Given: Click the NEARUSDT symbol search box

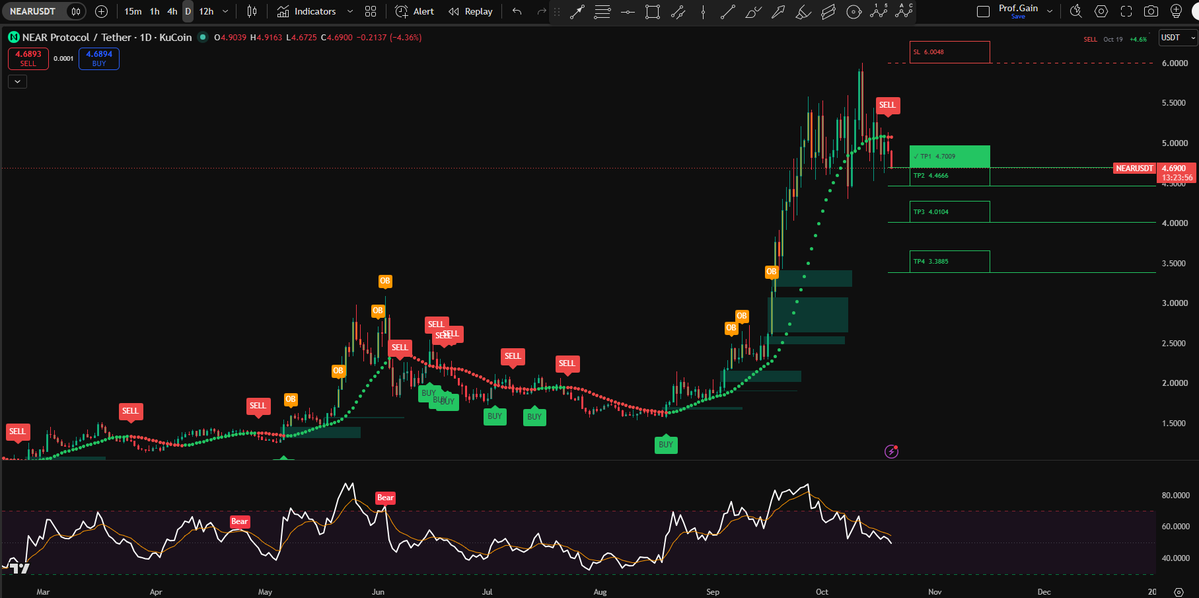Looking at the screenshot, I should pyautogui.click(x=44, y=11).
